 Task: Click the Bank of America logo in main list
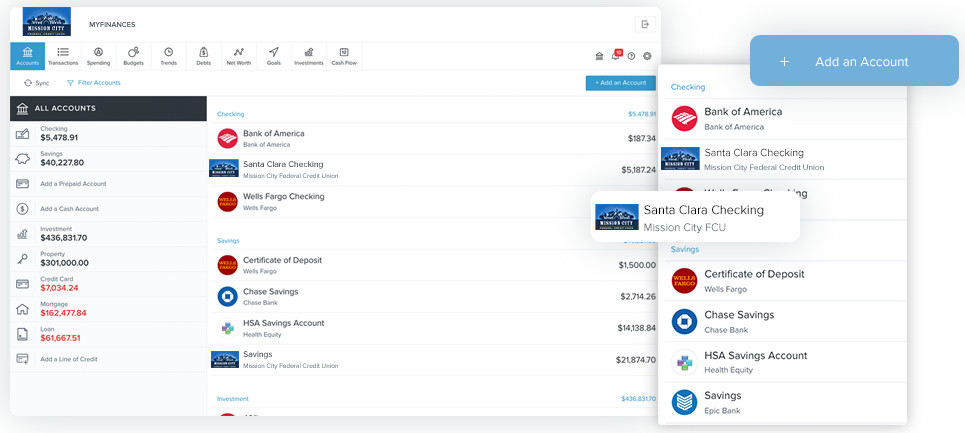click(x=227, y=138)
